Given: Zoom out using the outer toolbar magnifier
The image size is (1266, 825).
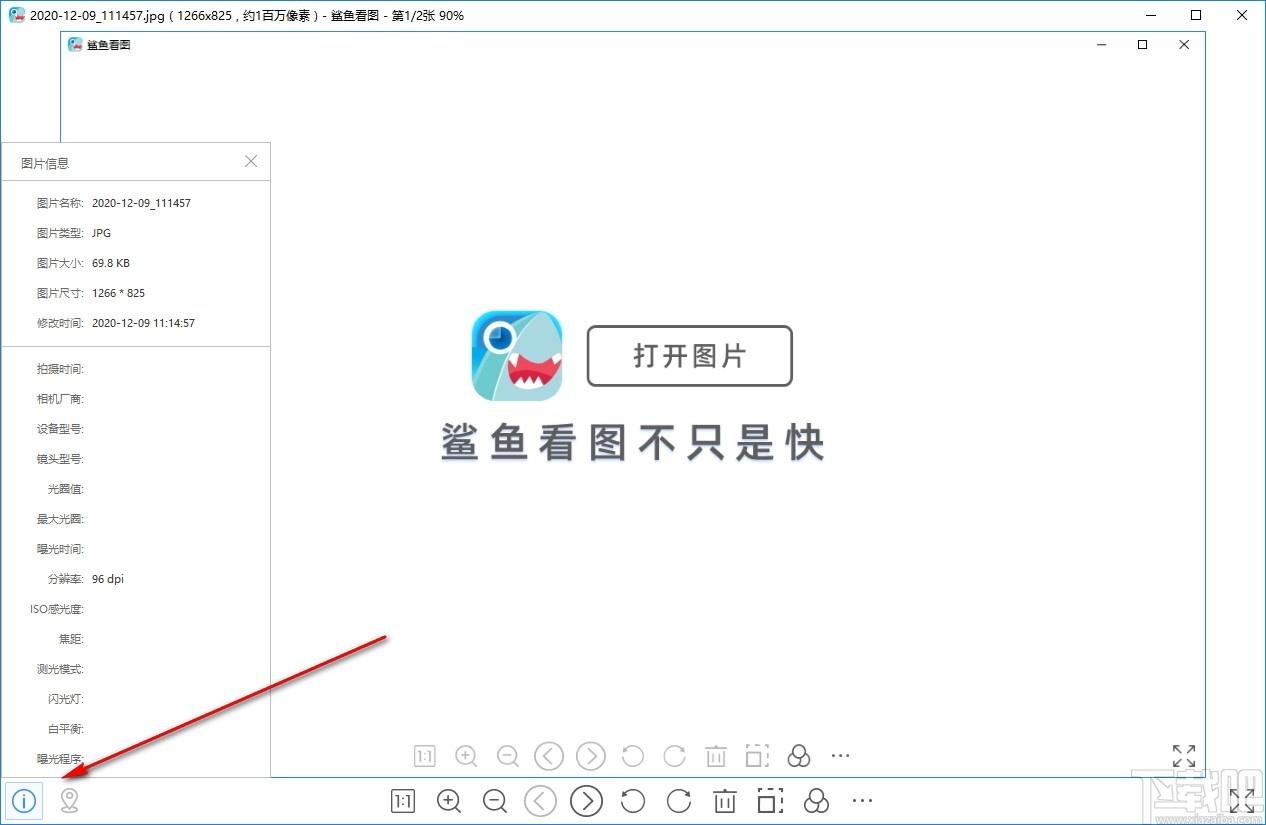Looking at the screenshot, I should click(495, 801).
